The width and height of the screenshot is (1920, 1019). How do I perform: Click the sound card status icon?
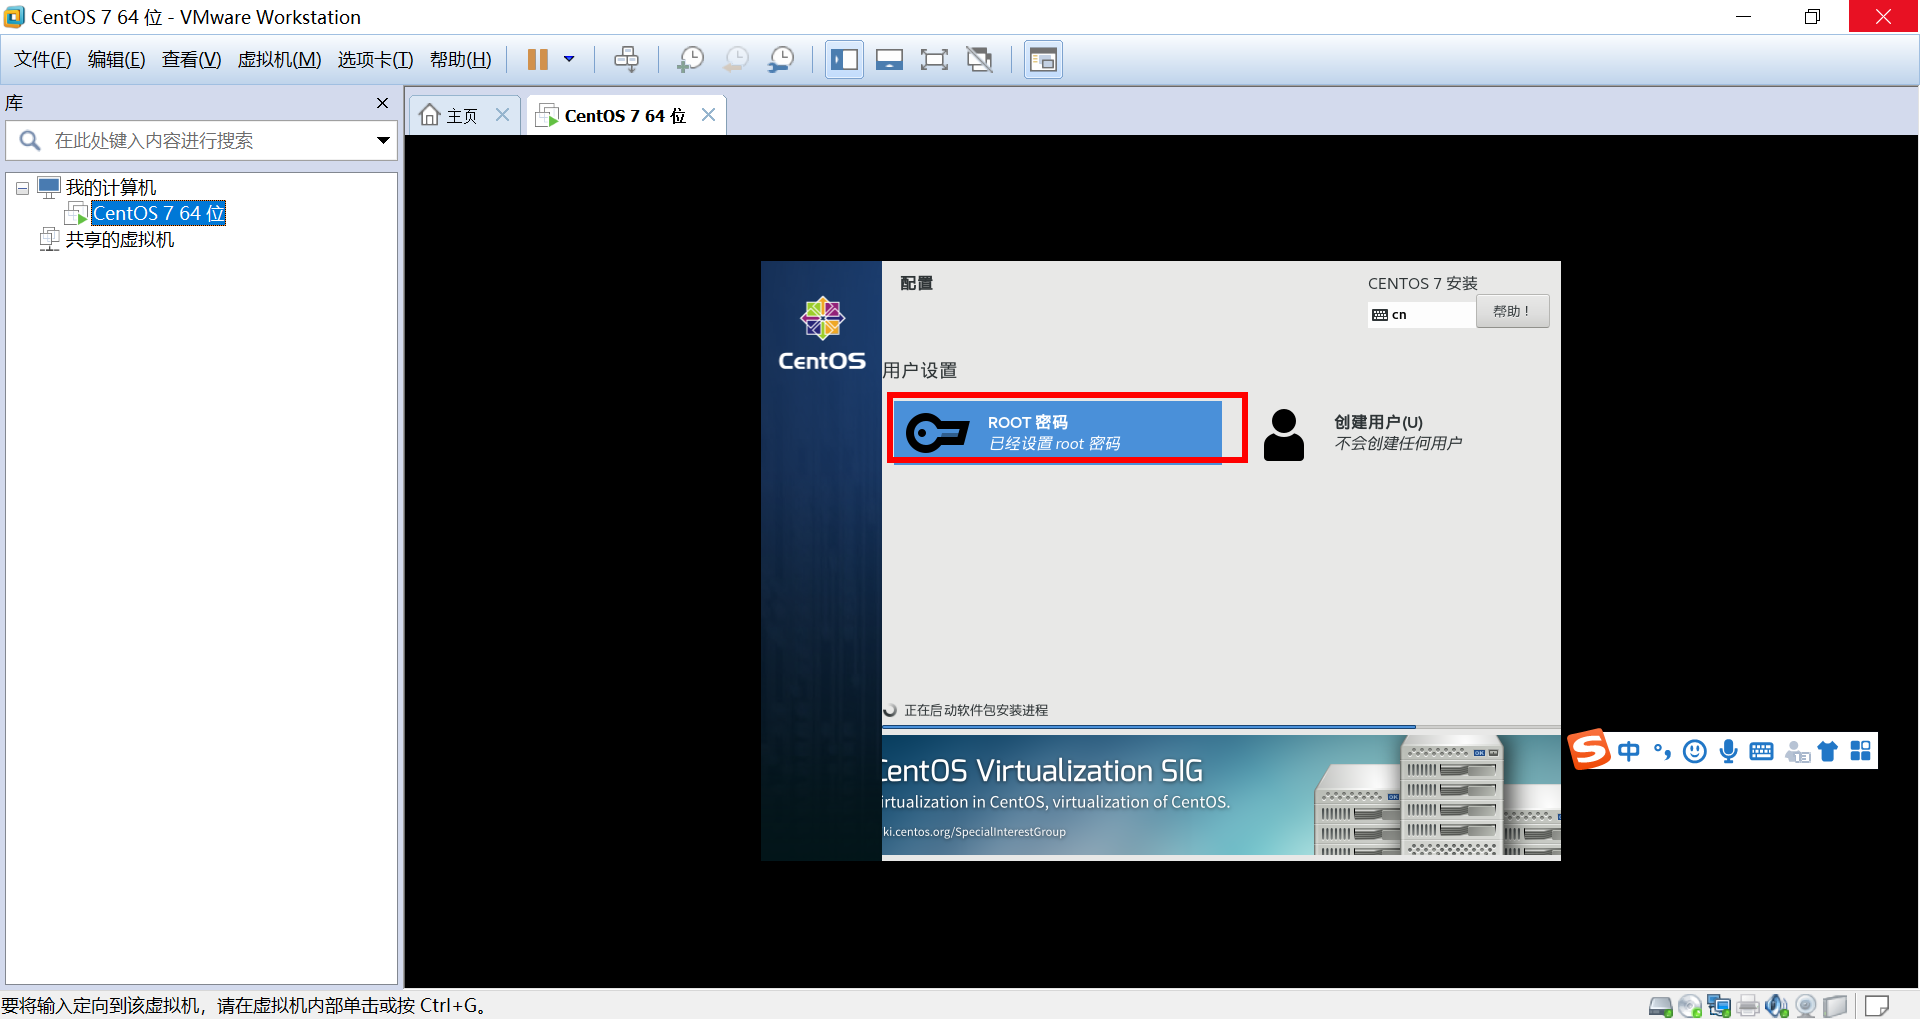tap(1777, 1006)
